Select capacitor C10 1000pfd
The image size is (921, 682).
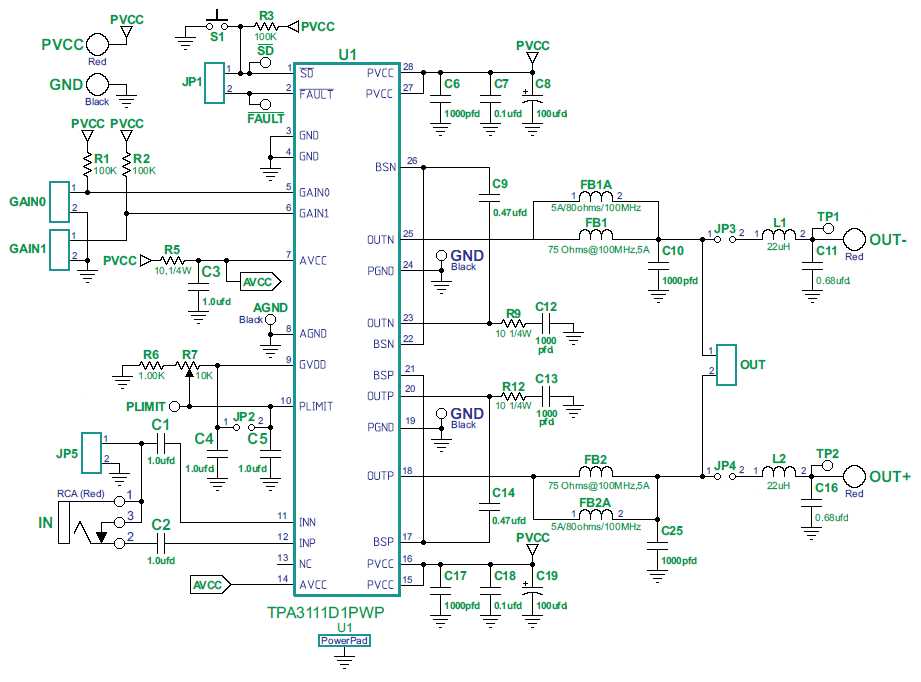[x=658, y=268]
